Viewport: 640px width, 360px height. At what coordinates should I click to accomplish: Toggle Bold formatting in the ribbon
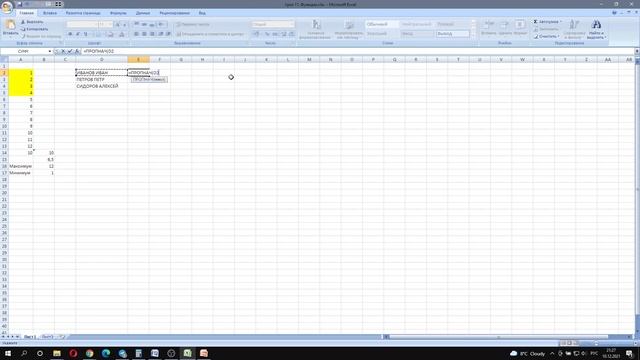click(x=70, y=34)
